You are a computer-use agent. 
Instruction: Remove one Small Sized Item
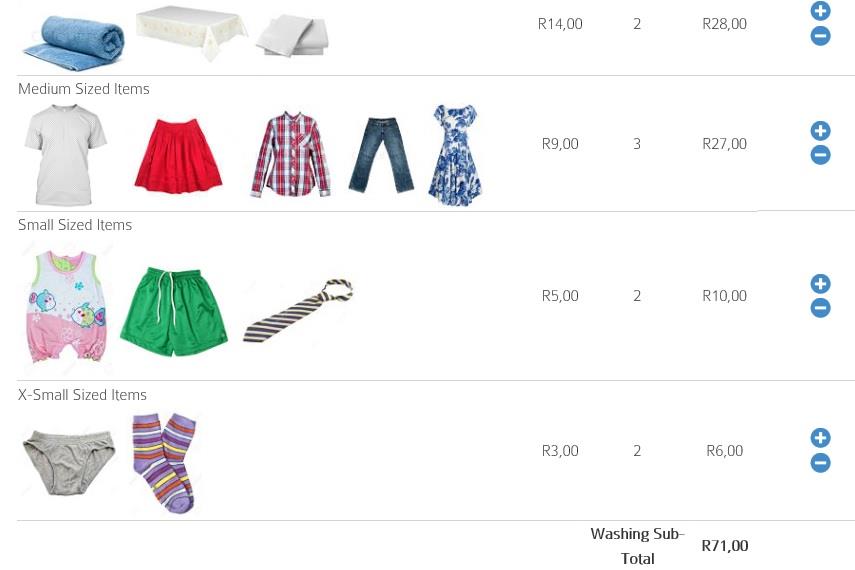[820, 308]
